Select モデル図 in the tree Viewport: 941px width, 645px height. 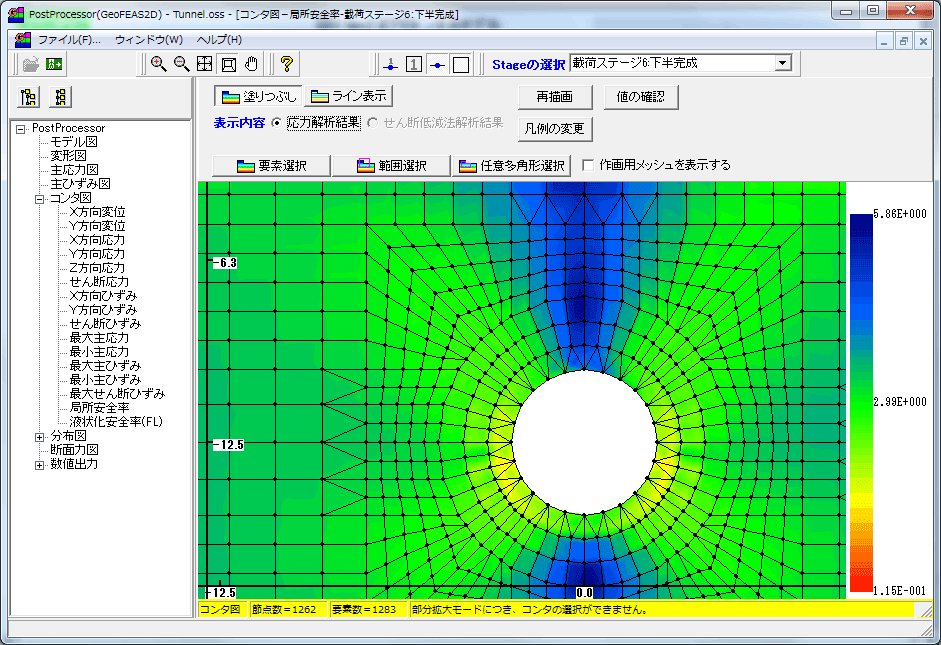pyautogui.click(x=73, y=142)
